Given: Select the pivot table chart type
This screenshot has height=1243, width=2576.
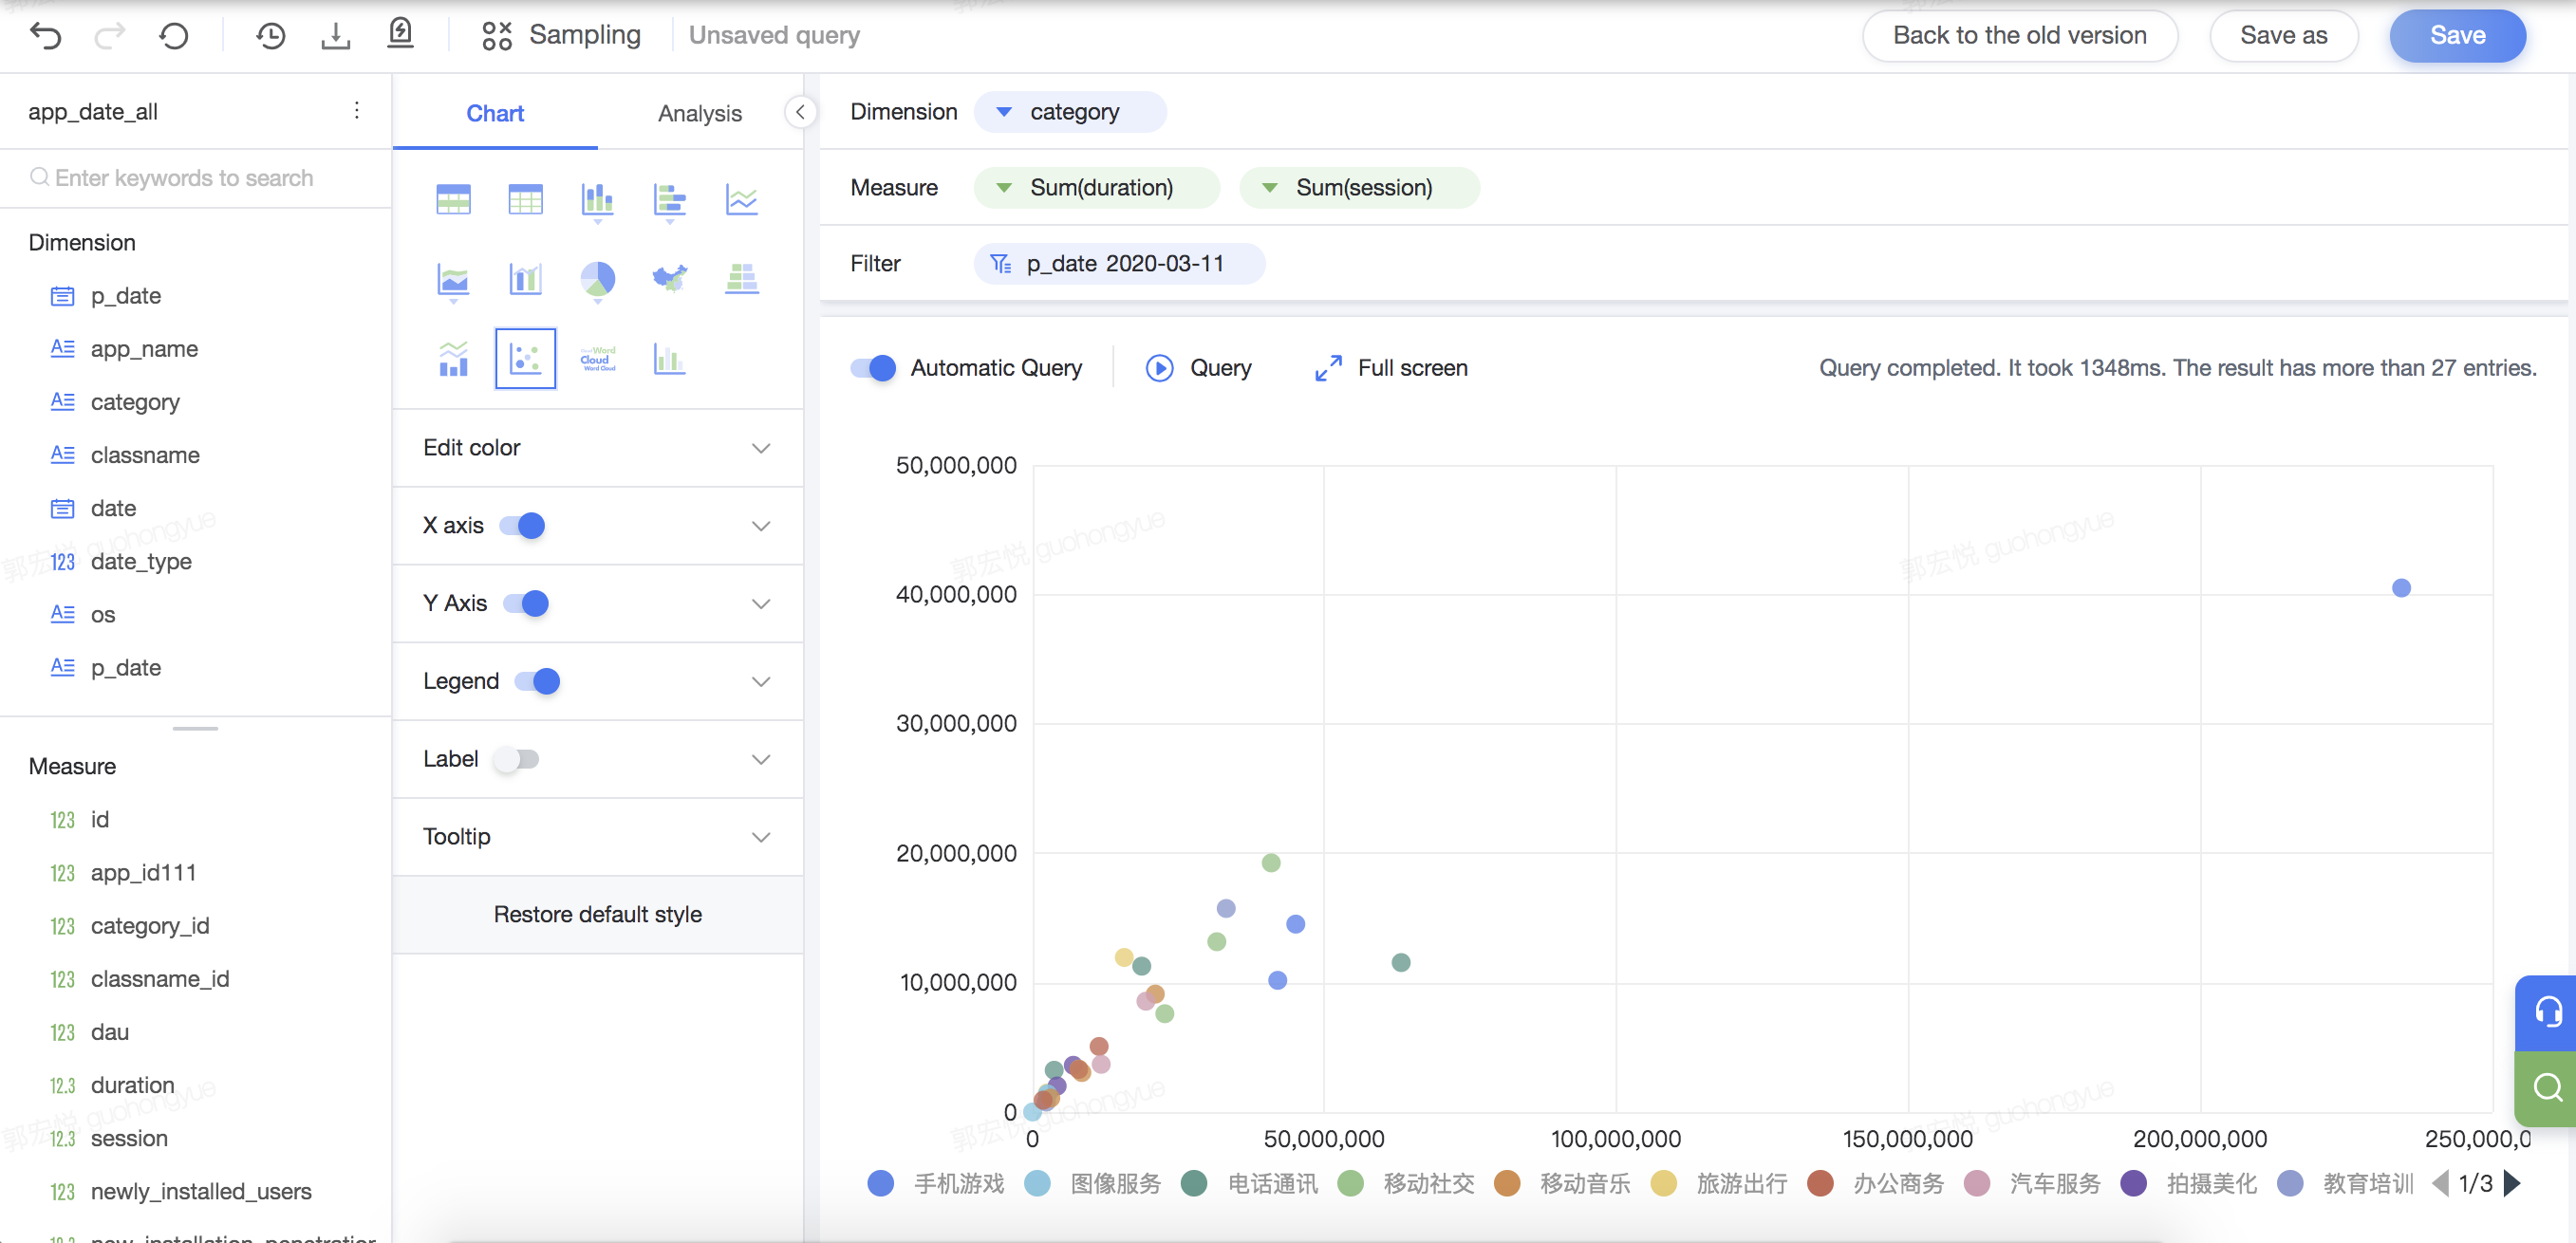Looking at the screenshot, I should click(454, 200).
